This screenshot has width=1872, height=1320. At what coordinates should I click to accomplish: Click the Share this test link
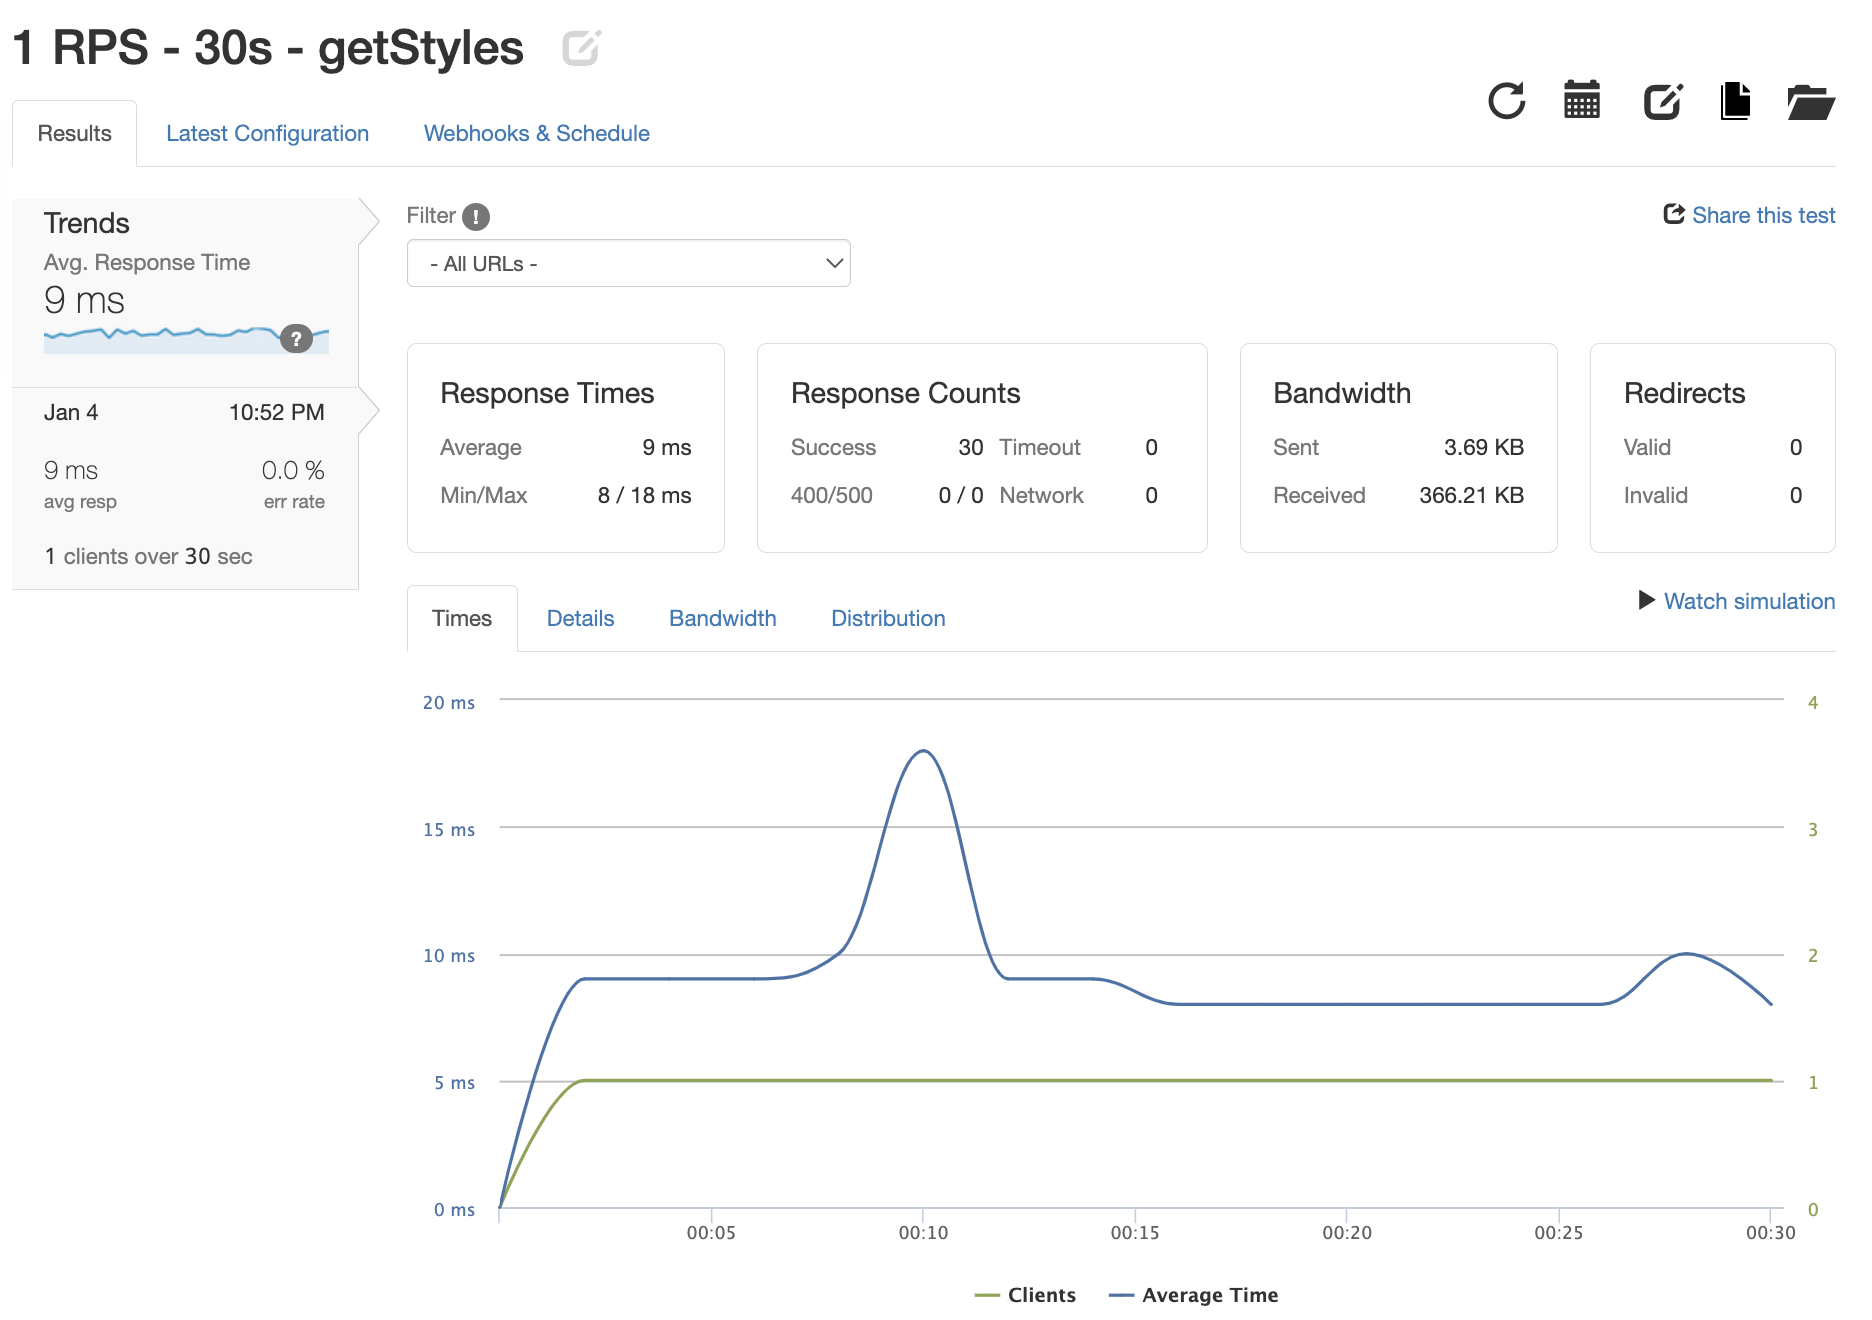1763,215
